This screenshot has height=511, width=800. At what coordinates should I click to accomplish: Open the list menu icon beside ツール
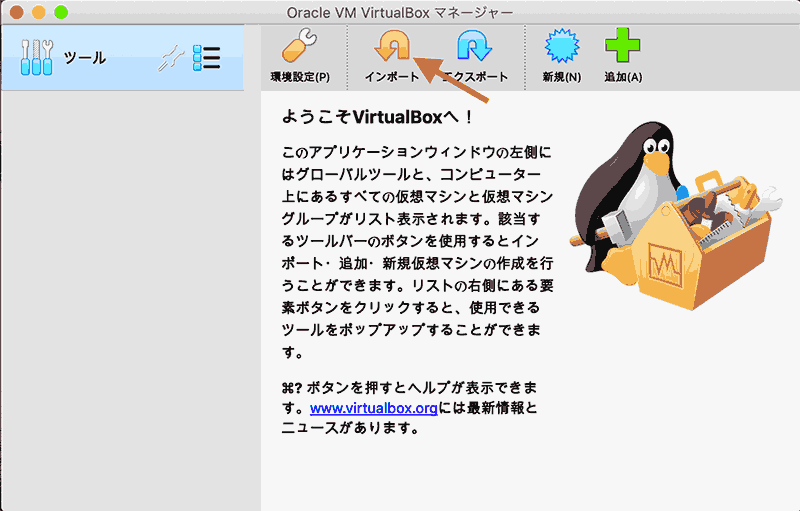point(206,58)
